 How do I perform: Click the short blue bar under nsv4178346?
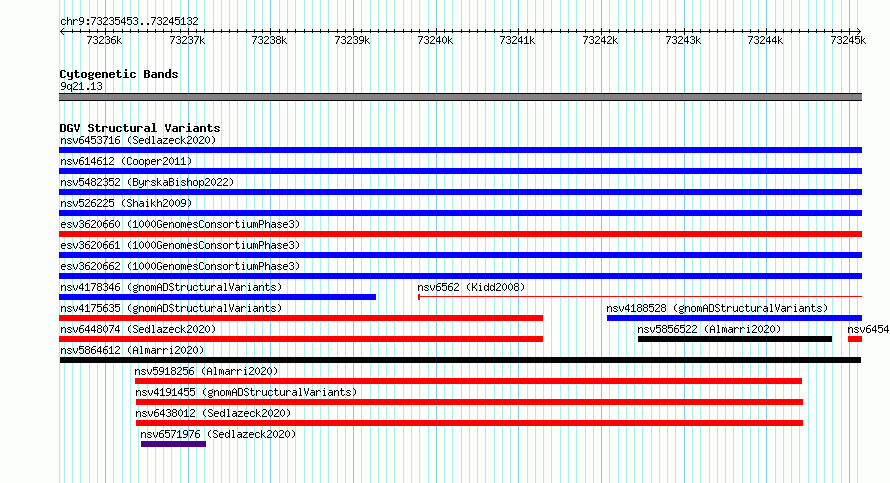217,297
